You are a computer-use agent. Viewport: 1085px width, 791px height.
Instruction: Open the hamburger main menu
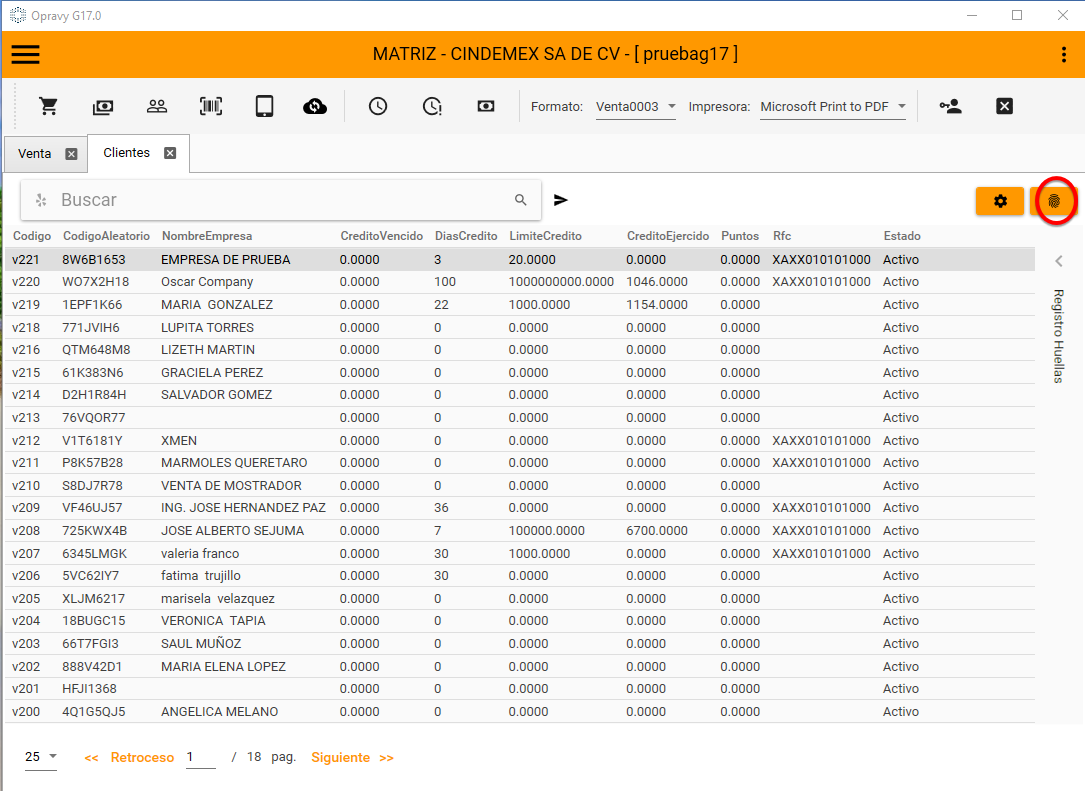pyautogui.click(x=26, y=54)
